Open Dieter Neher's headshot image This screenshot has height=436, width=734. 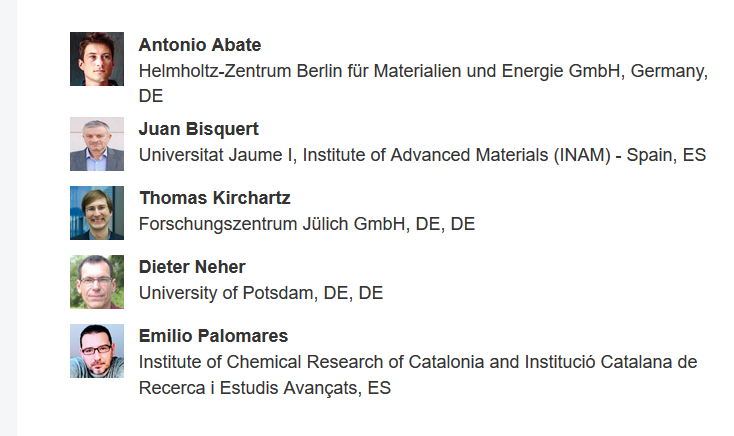[x=97, y=282]
